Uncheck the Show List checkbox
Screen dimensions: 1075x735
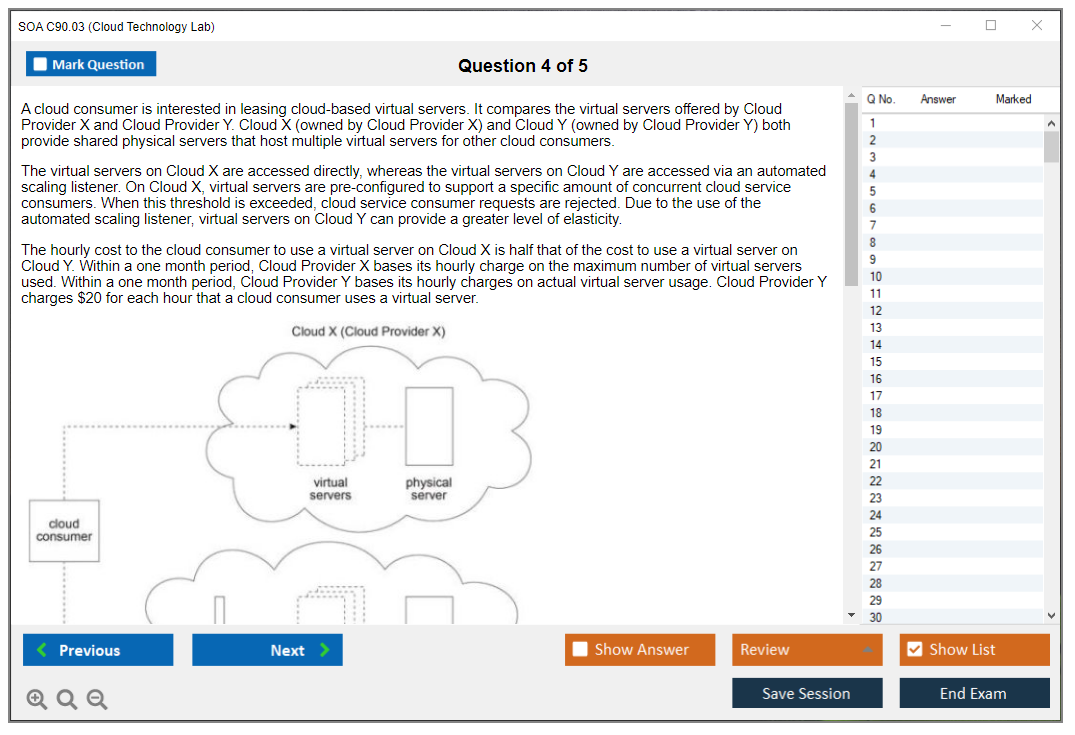click(x=914, y=650)
